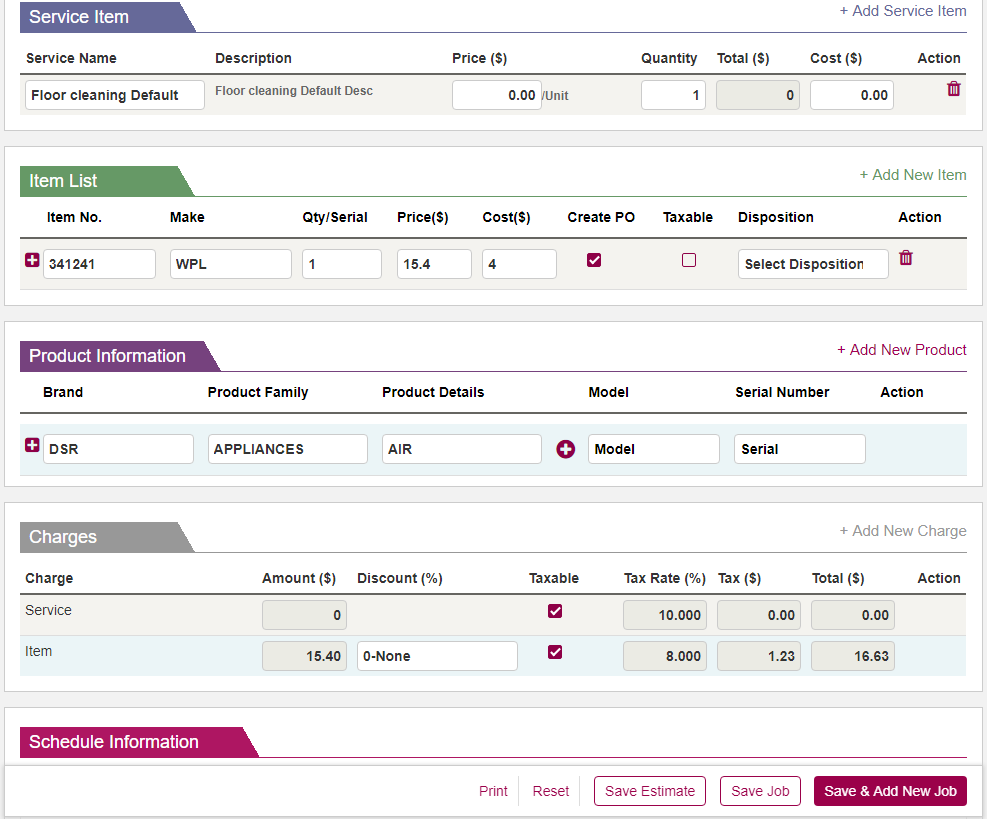Click round plus icon beside Model field

click(565, 449)
